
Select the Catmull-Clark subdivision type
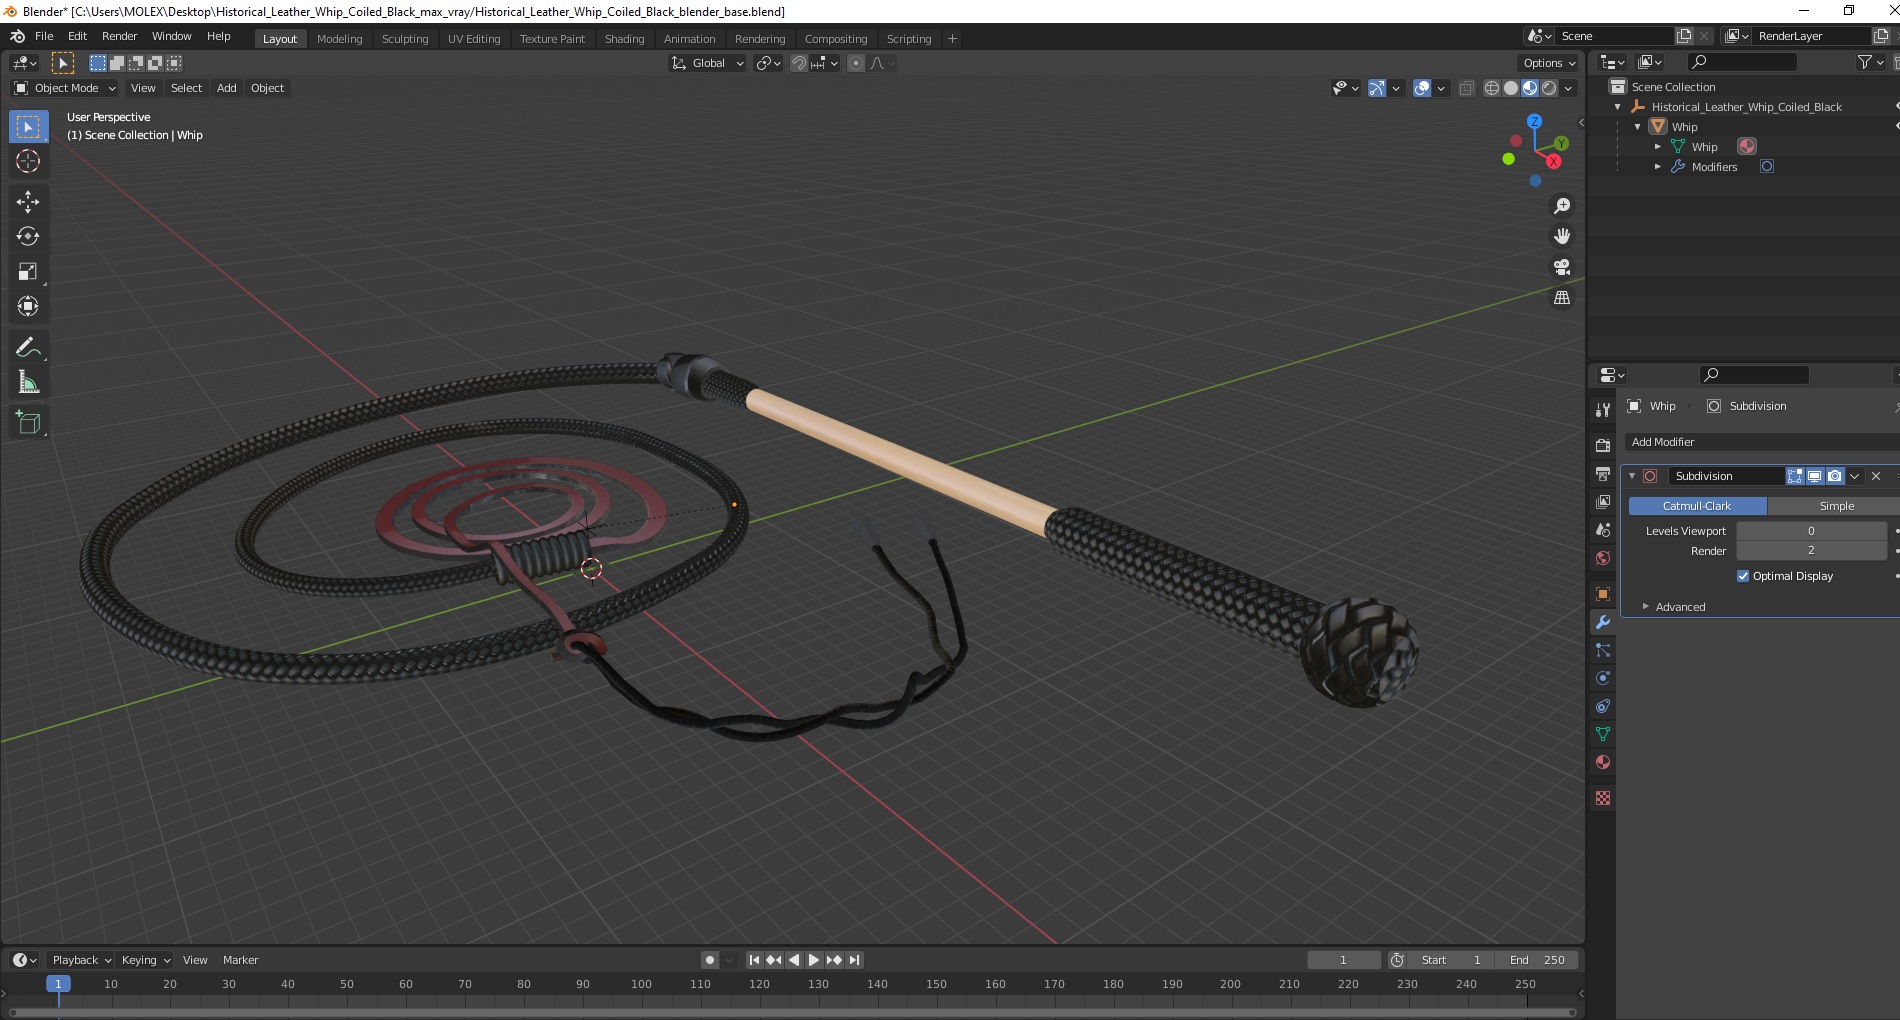[x=1697, y=506]
